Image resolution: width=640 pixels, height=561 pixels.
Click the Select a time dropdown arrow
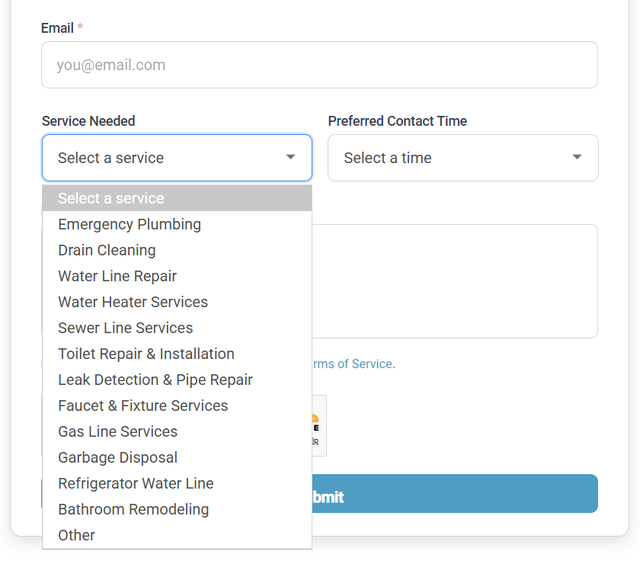576,158
